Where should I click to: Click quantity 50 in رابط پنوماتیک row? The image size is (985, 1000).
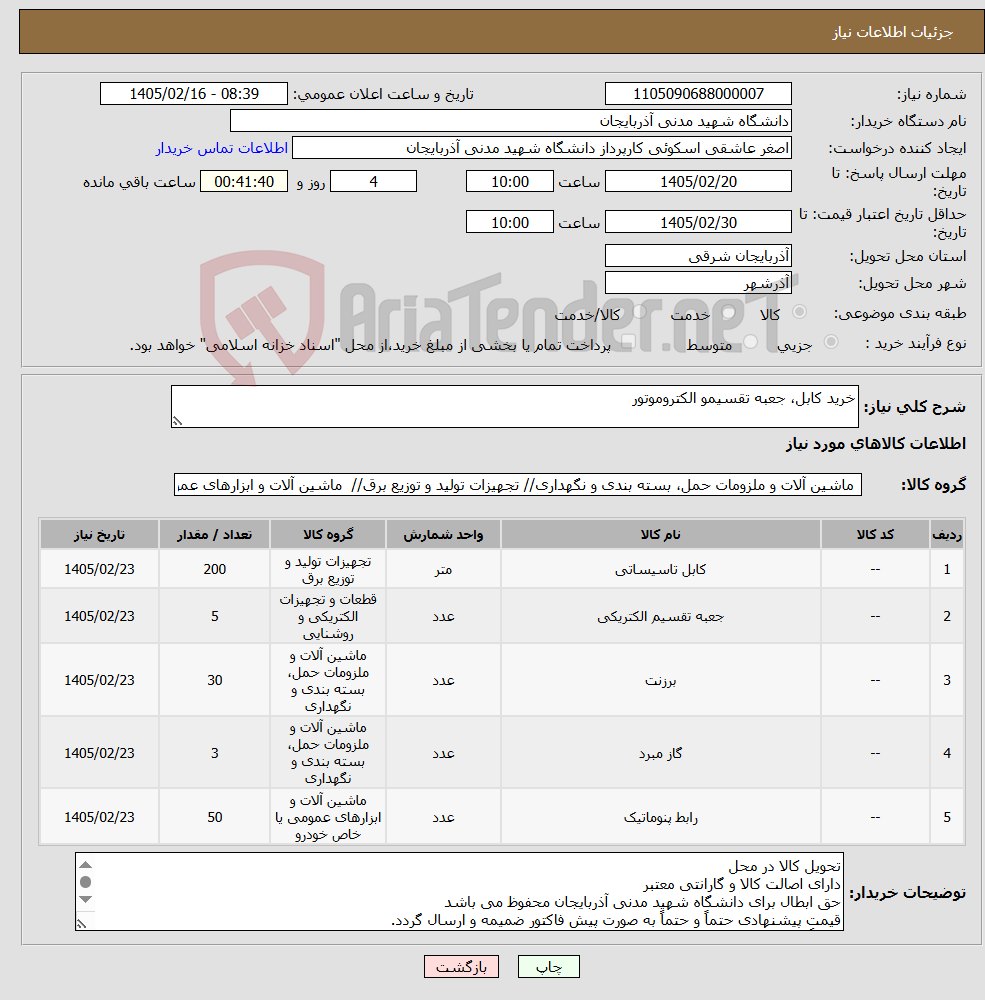[x=214, y=817]
